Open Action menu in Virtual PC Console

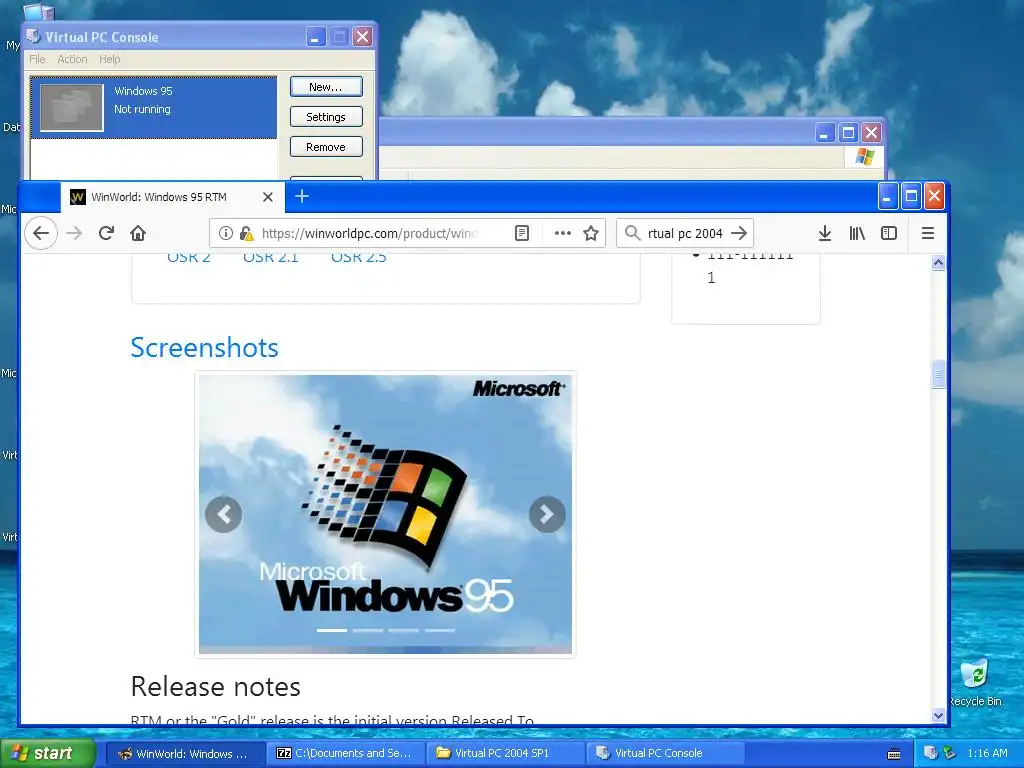72,59
